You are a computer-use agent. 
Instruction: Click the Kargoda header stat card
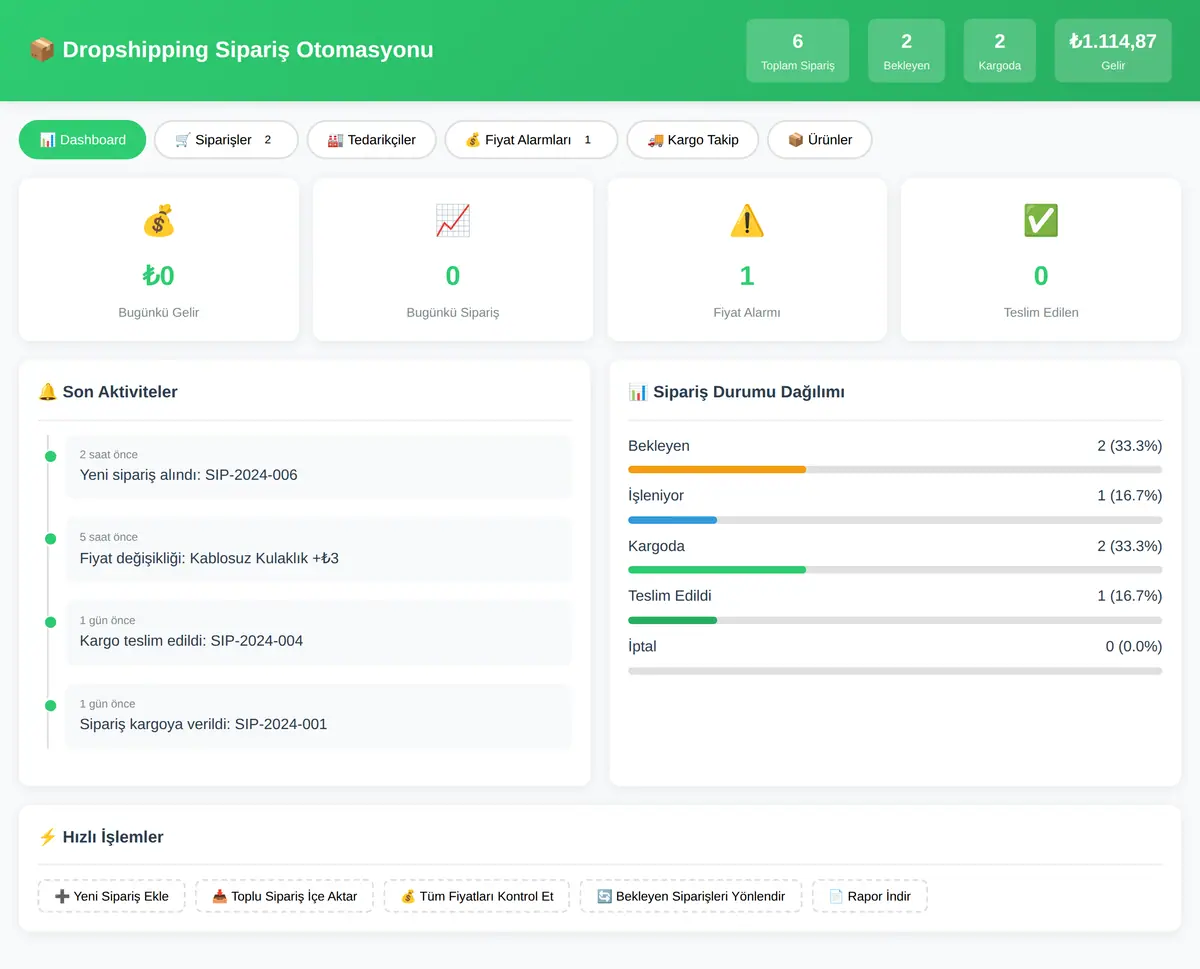(x=1000, y=51)
